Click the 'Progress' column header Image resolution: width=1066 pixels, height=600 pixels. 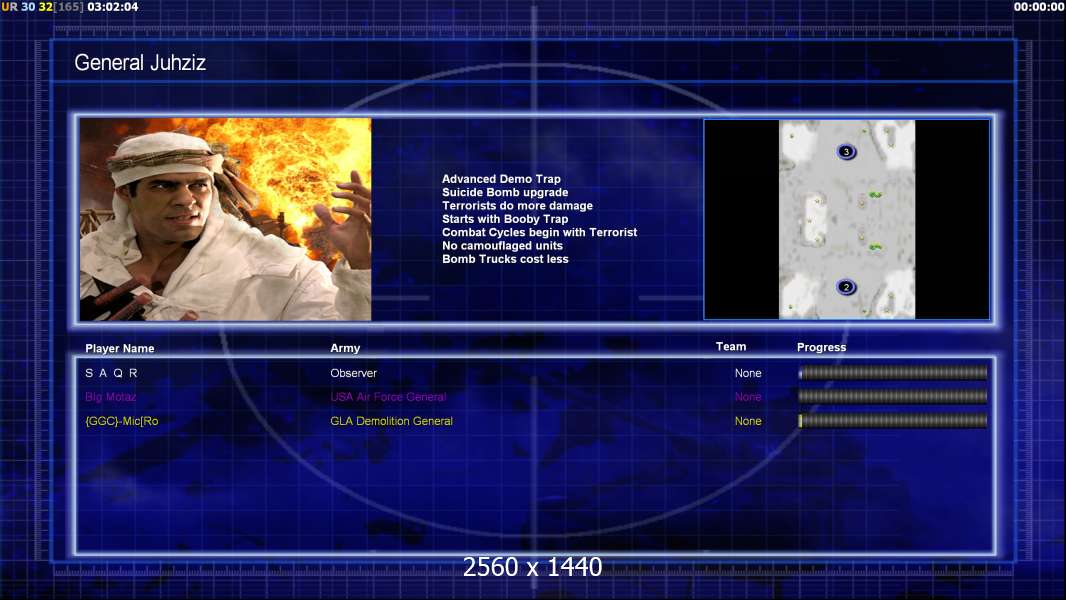821,347
